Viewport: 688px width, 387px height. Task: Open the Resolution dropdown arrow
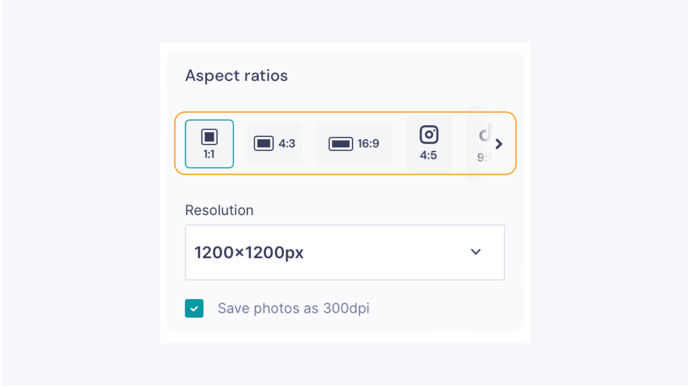[x=476, y=252]
